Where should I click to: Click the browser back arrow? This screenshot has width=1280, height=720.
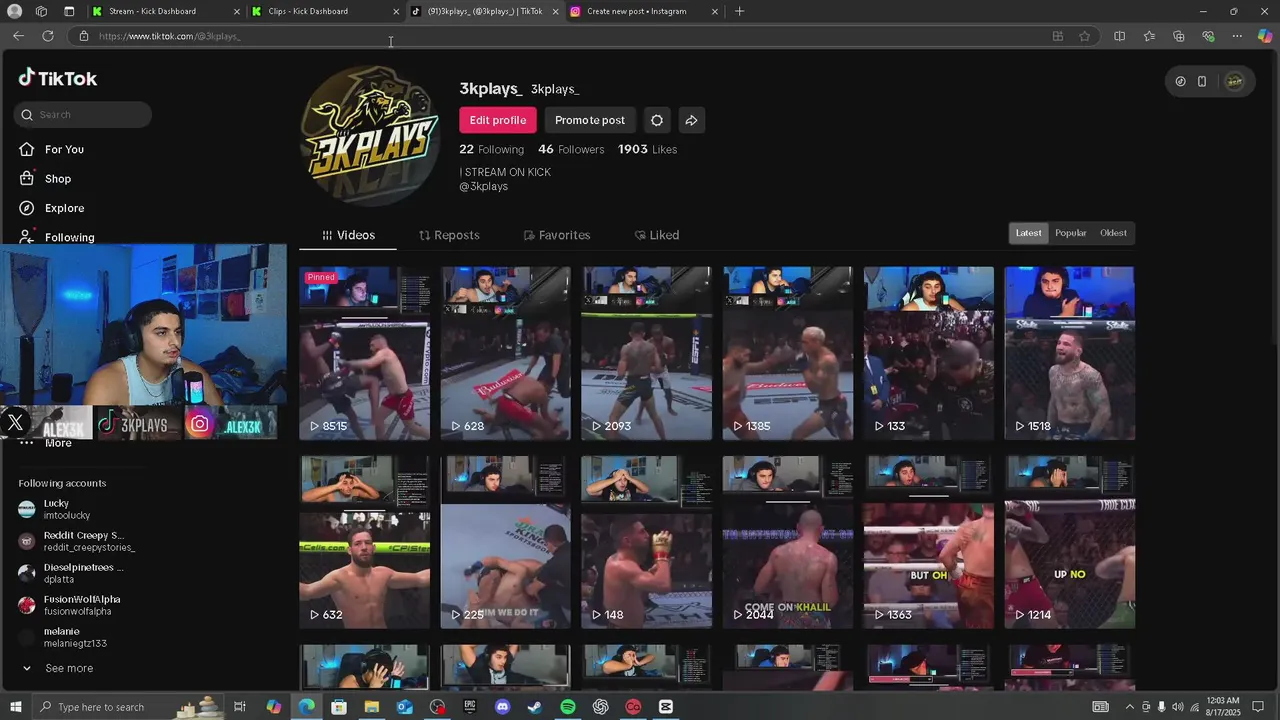pyautogui.click(x=18, y=36)
